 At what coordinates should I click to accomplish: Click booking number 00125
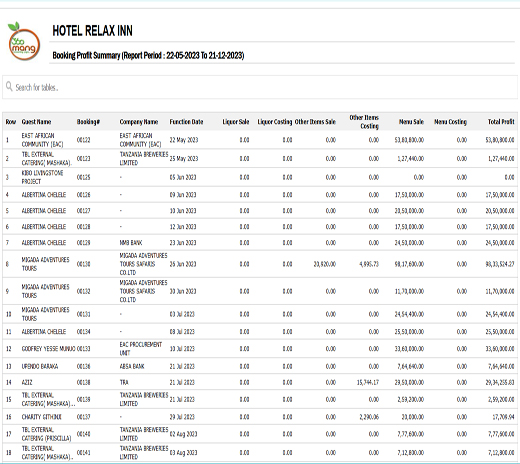(x=83, y=177)
